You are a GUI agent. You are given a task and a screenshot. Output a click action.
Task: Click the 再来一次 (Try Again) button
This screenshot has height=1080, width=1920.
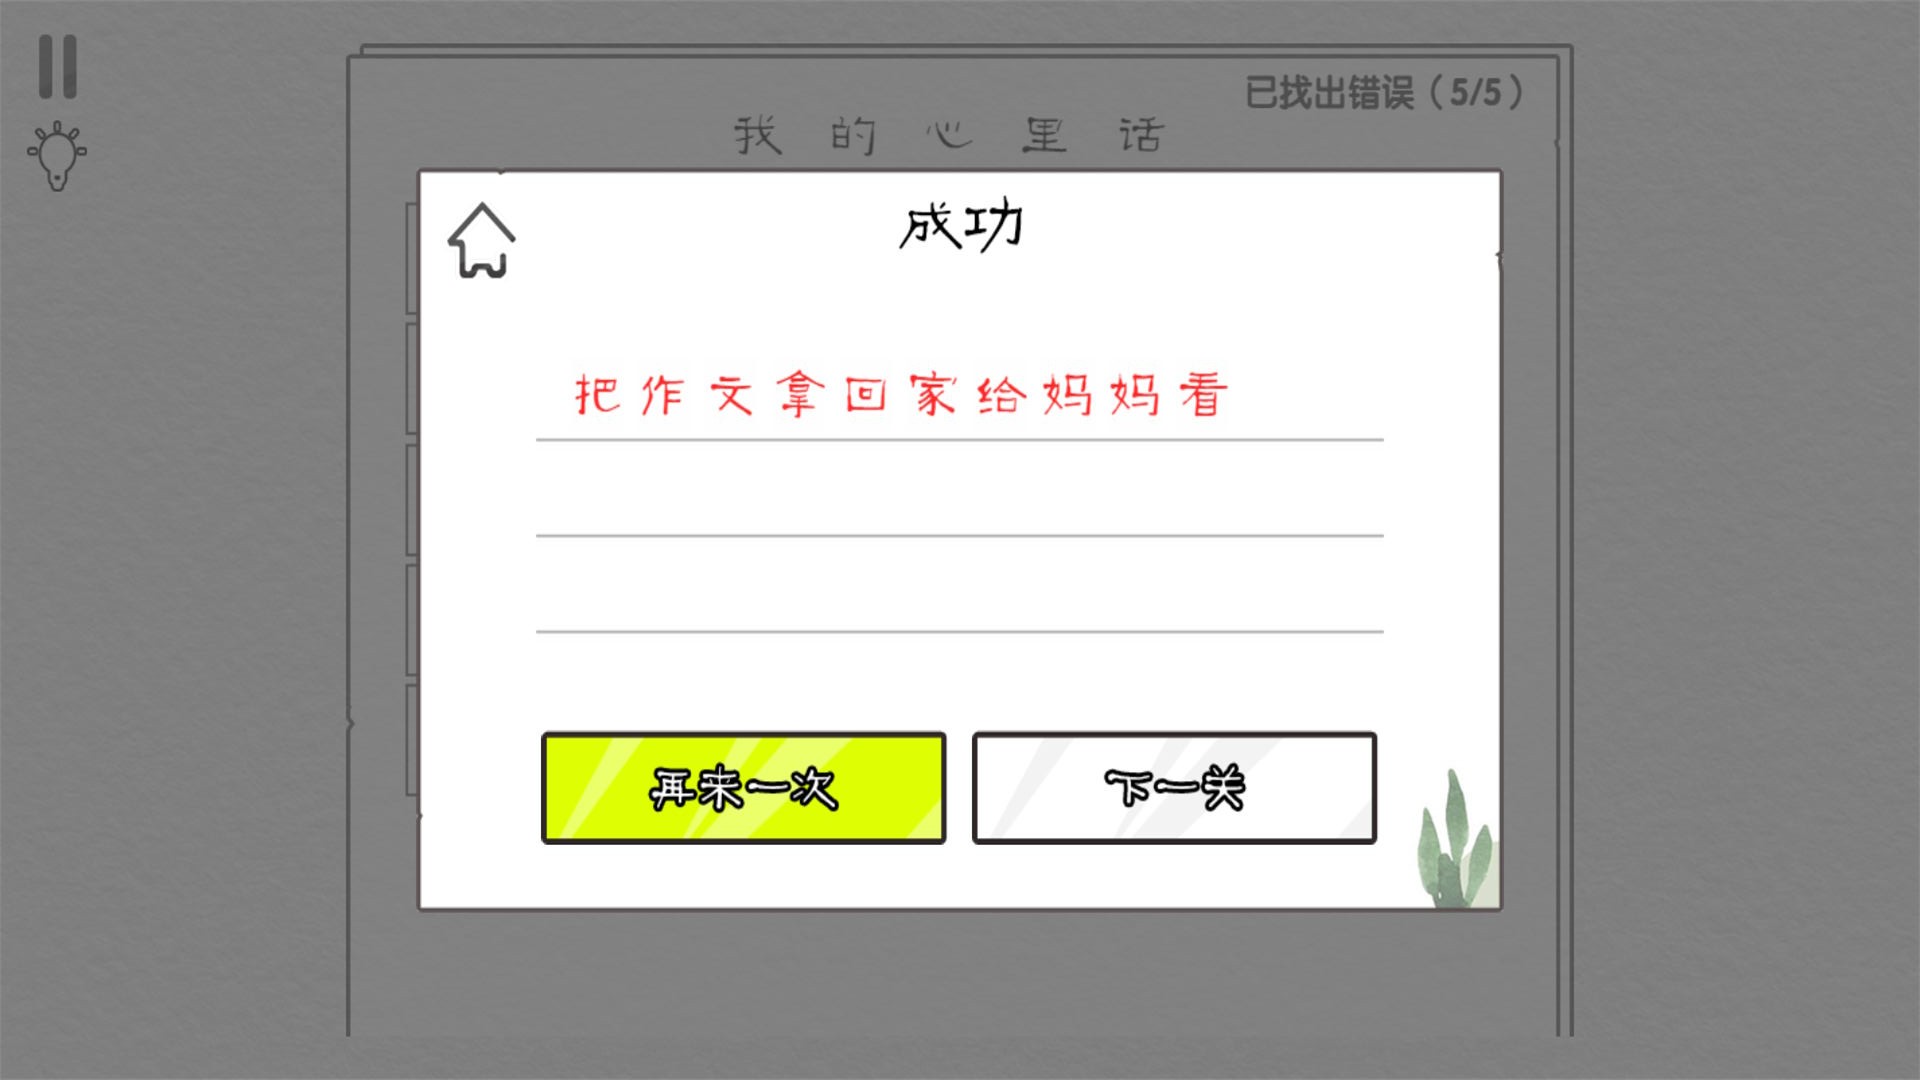point(742,787)
